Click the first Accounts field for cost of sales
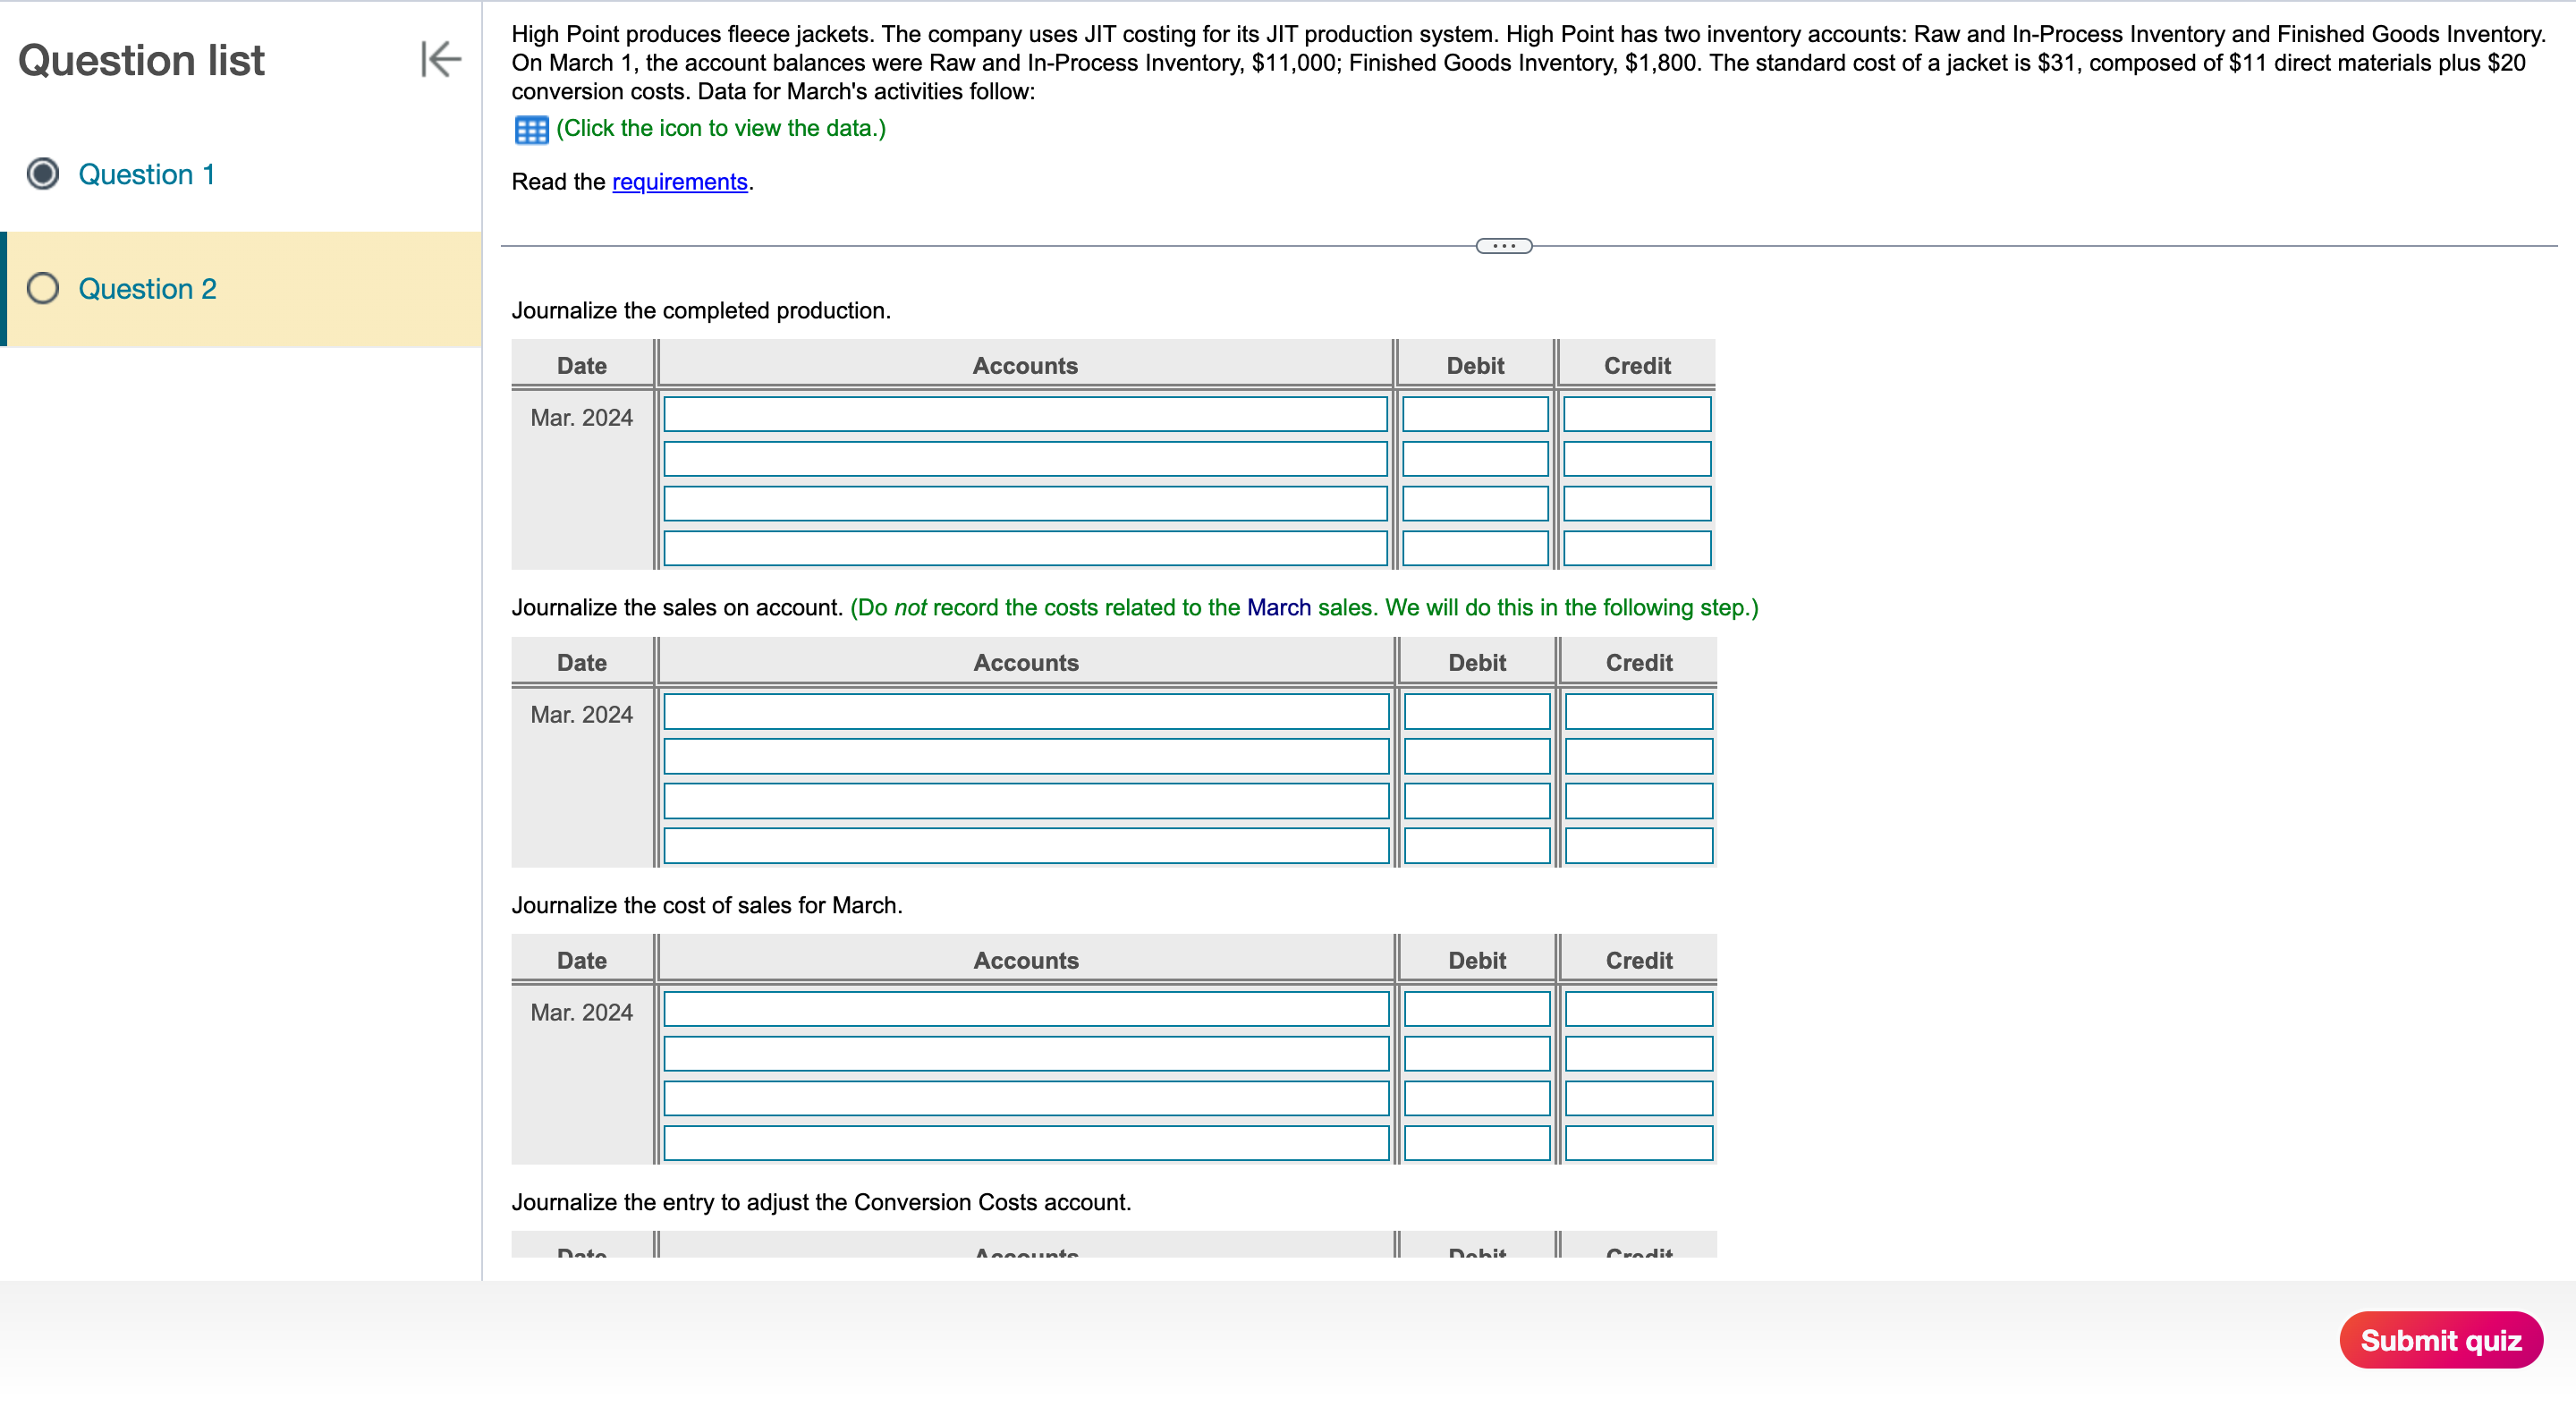 tap(1025, 1009)
